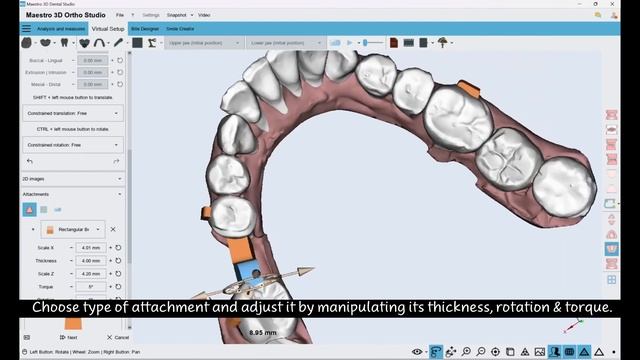This screenshot has height=360, width=640.
Task: Increase Scale Z with plus button
Action: (x=110, y=273)
